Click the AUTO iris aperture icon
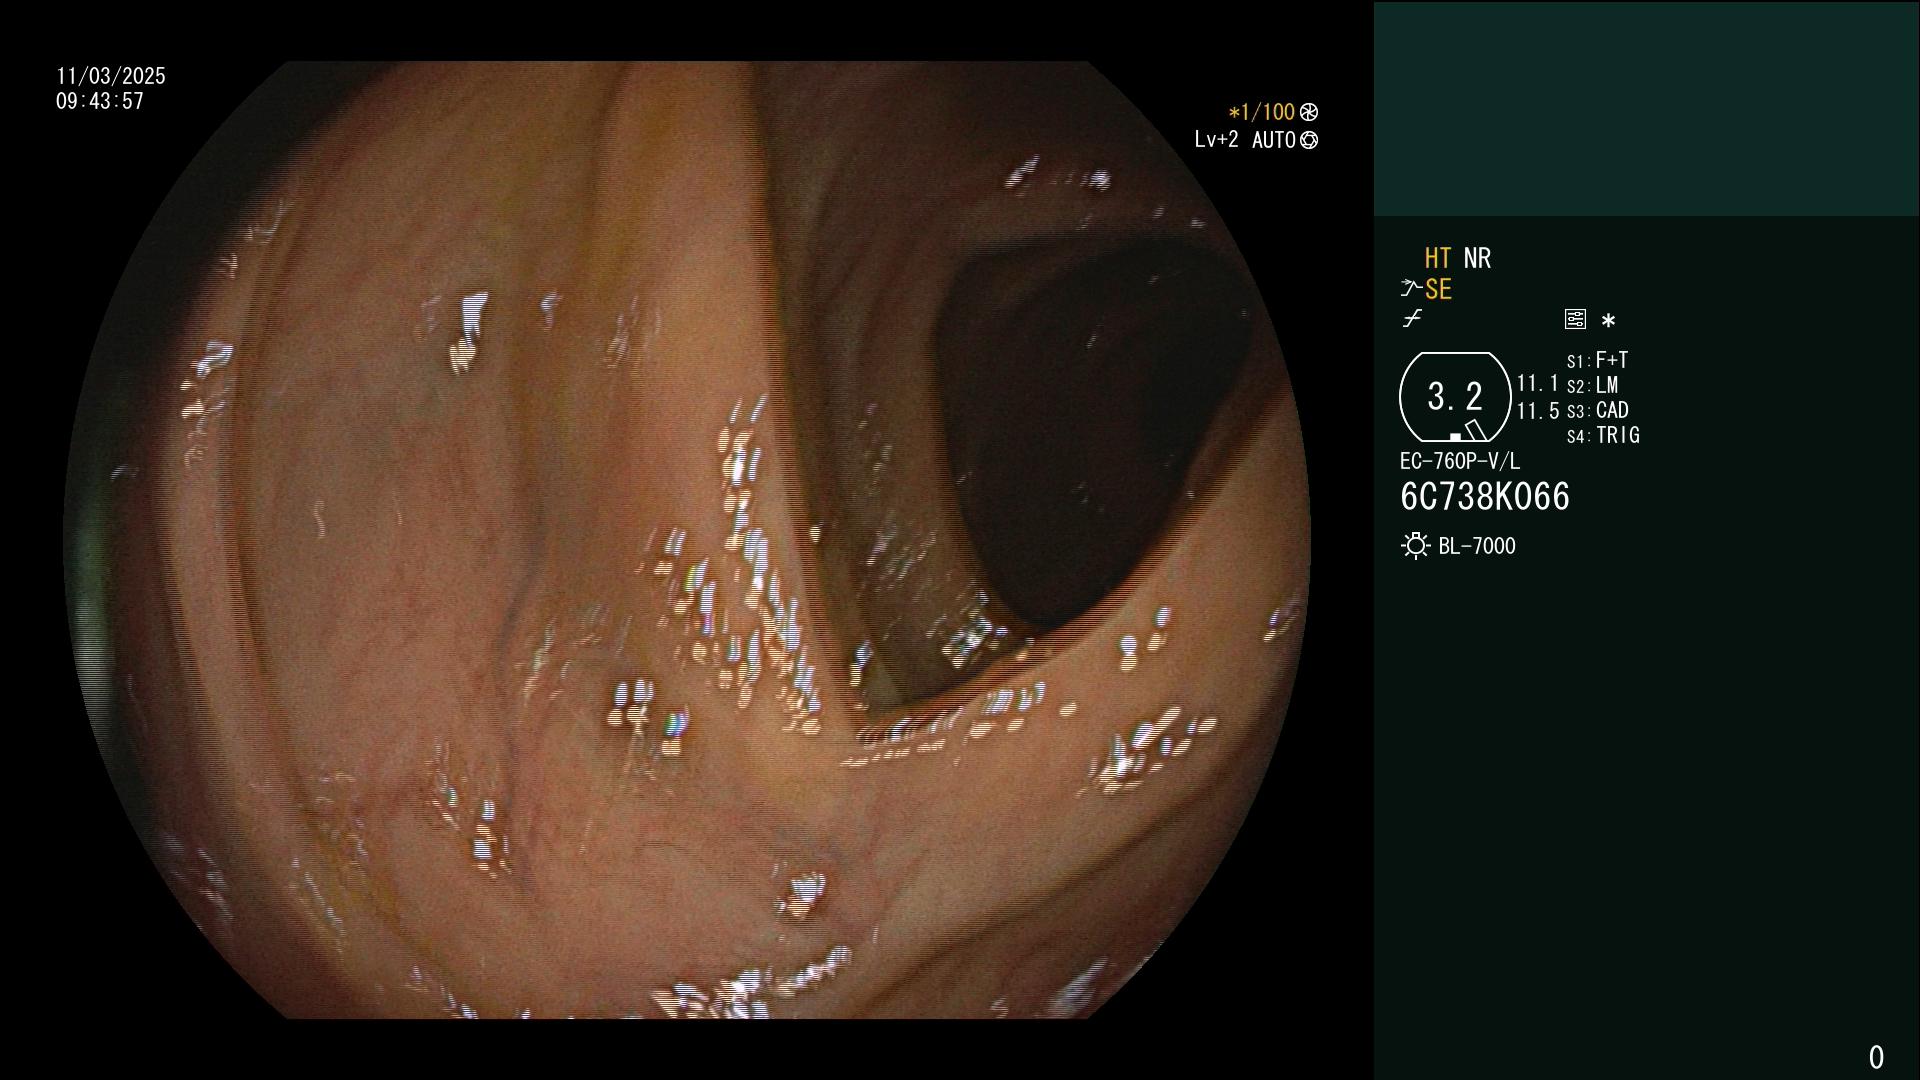The width and height of the screenshot is (1920, 1080). click(x=1309, y=140)
